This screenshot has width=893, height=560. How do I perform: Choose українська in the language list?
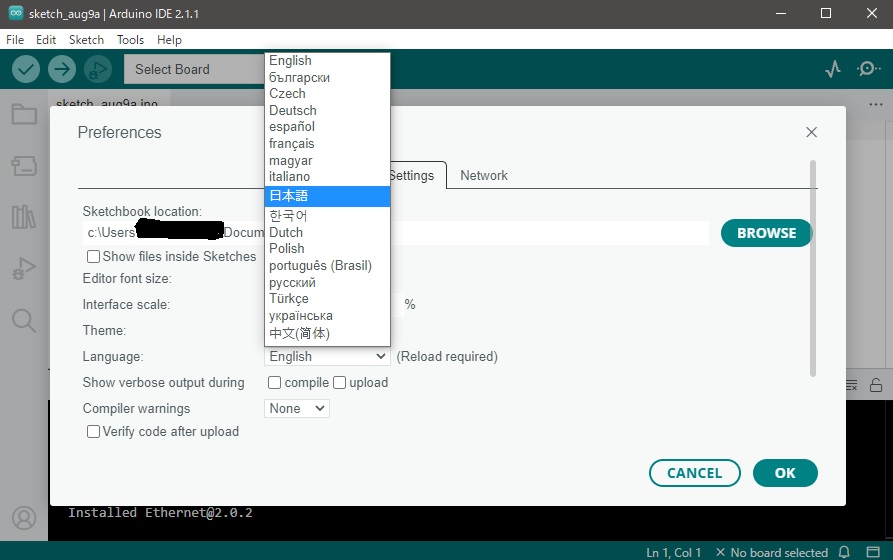[327, 316]
